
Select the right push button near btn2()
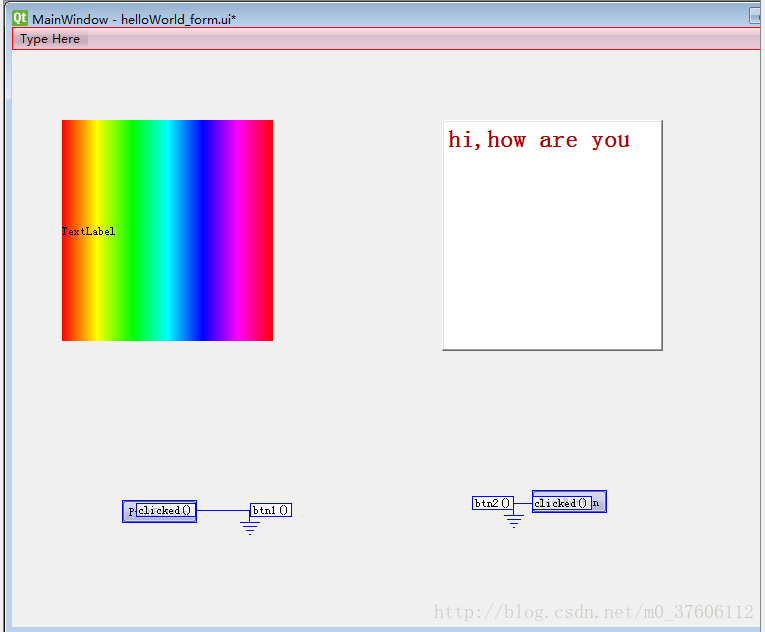pyautogui.click(x=569, y=502)
